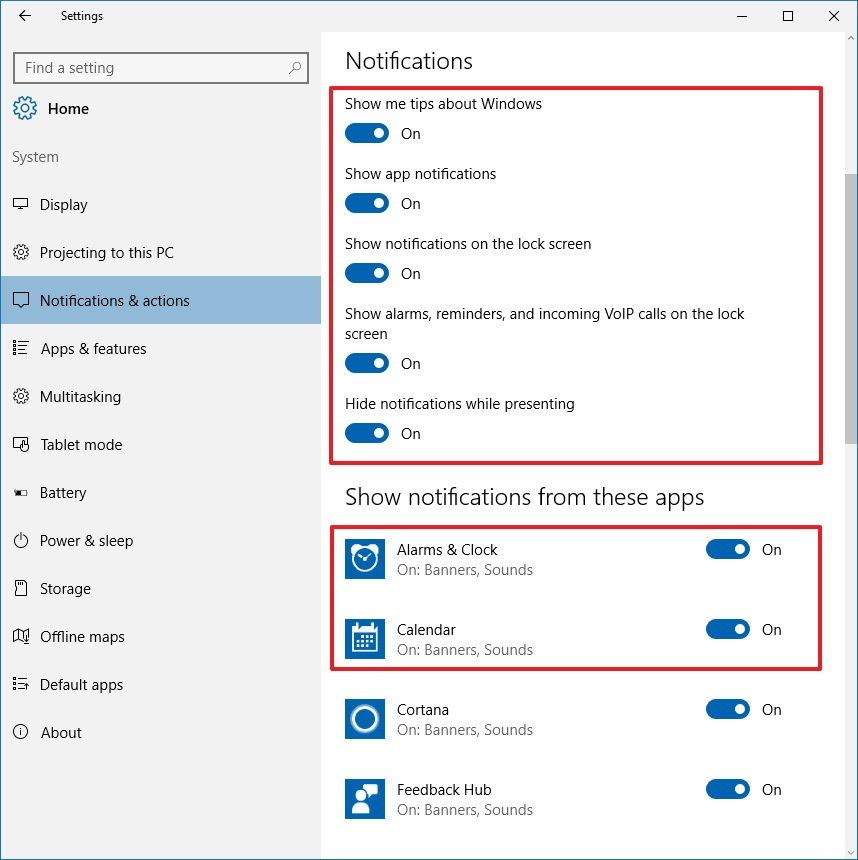The image size is (858, 860).
Task: Open Projecting to this PC settings
Action: click(106, 252)
